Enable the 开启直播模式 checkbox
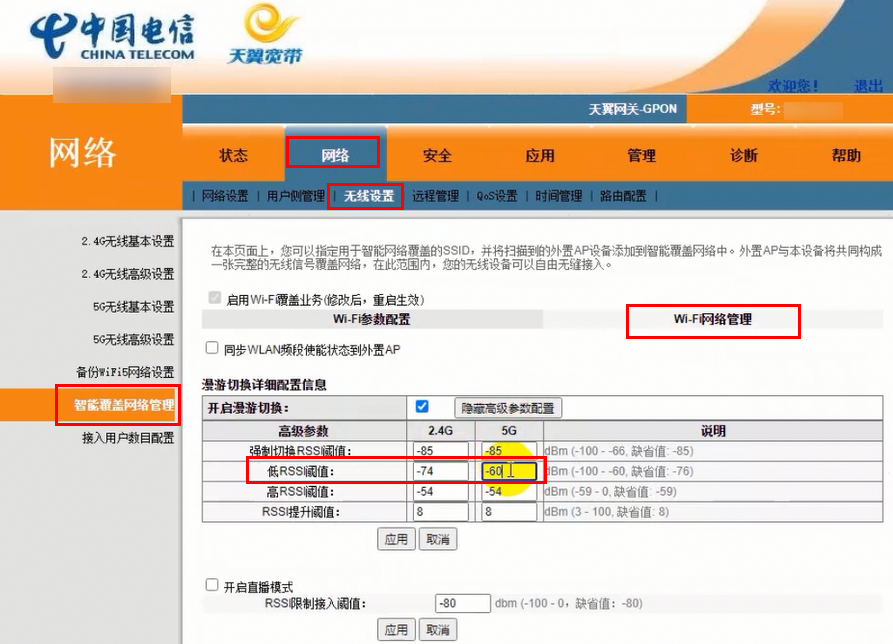893x644 pixels. pos(212,585)
